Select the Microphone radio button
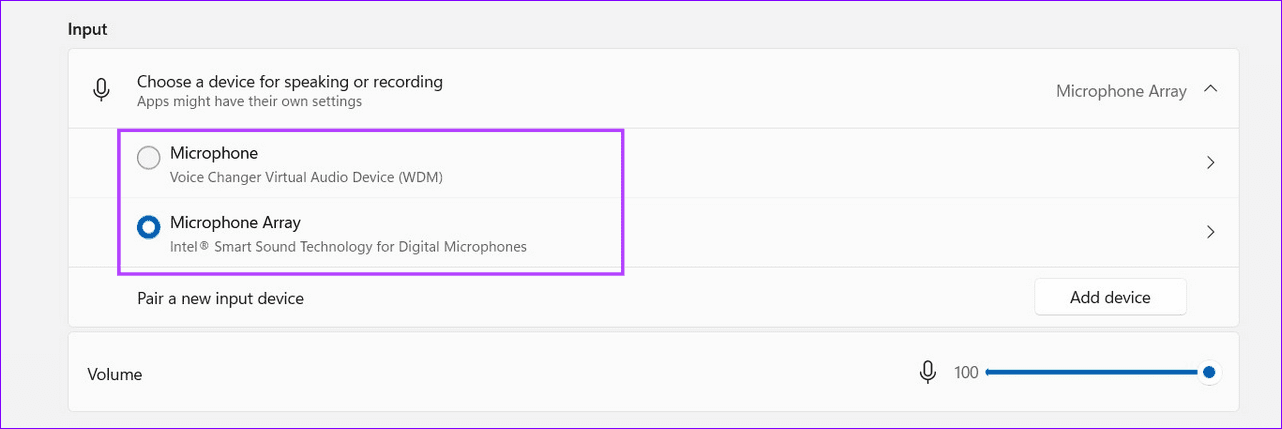1282x429 pixels. pos(148,158)
